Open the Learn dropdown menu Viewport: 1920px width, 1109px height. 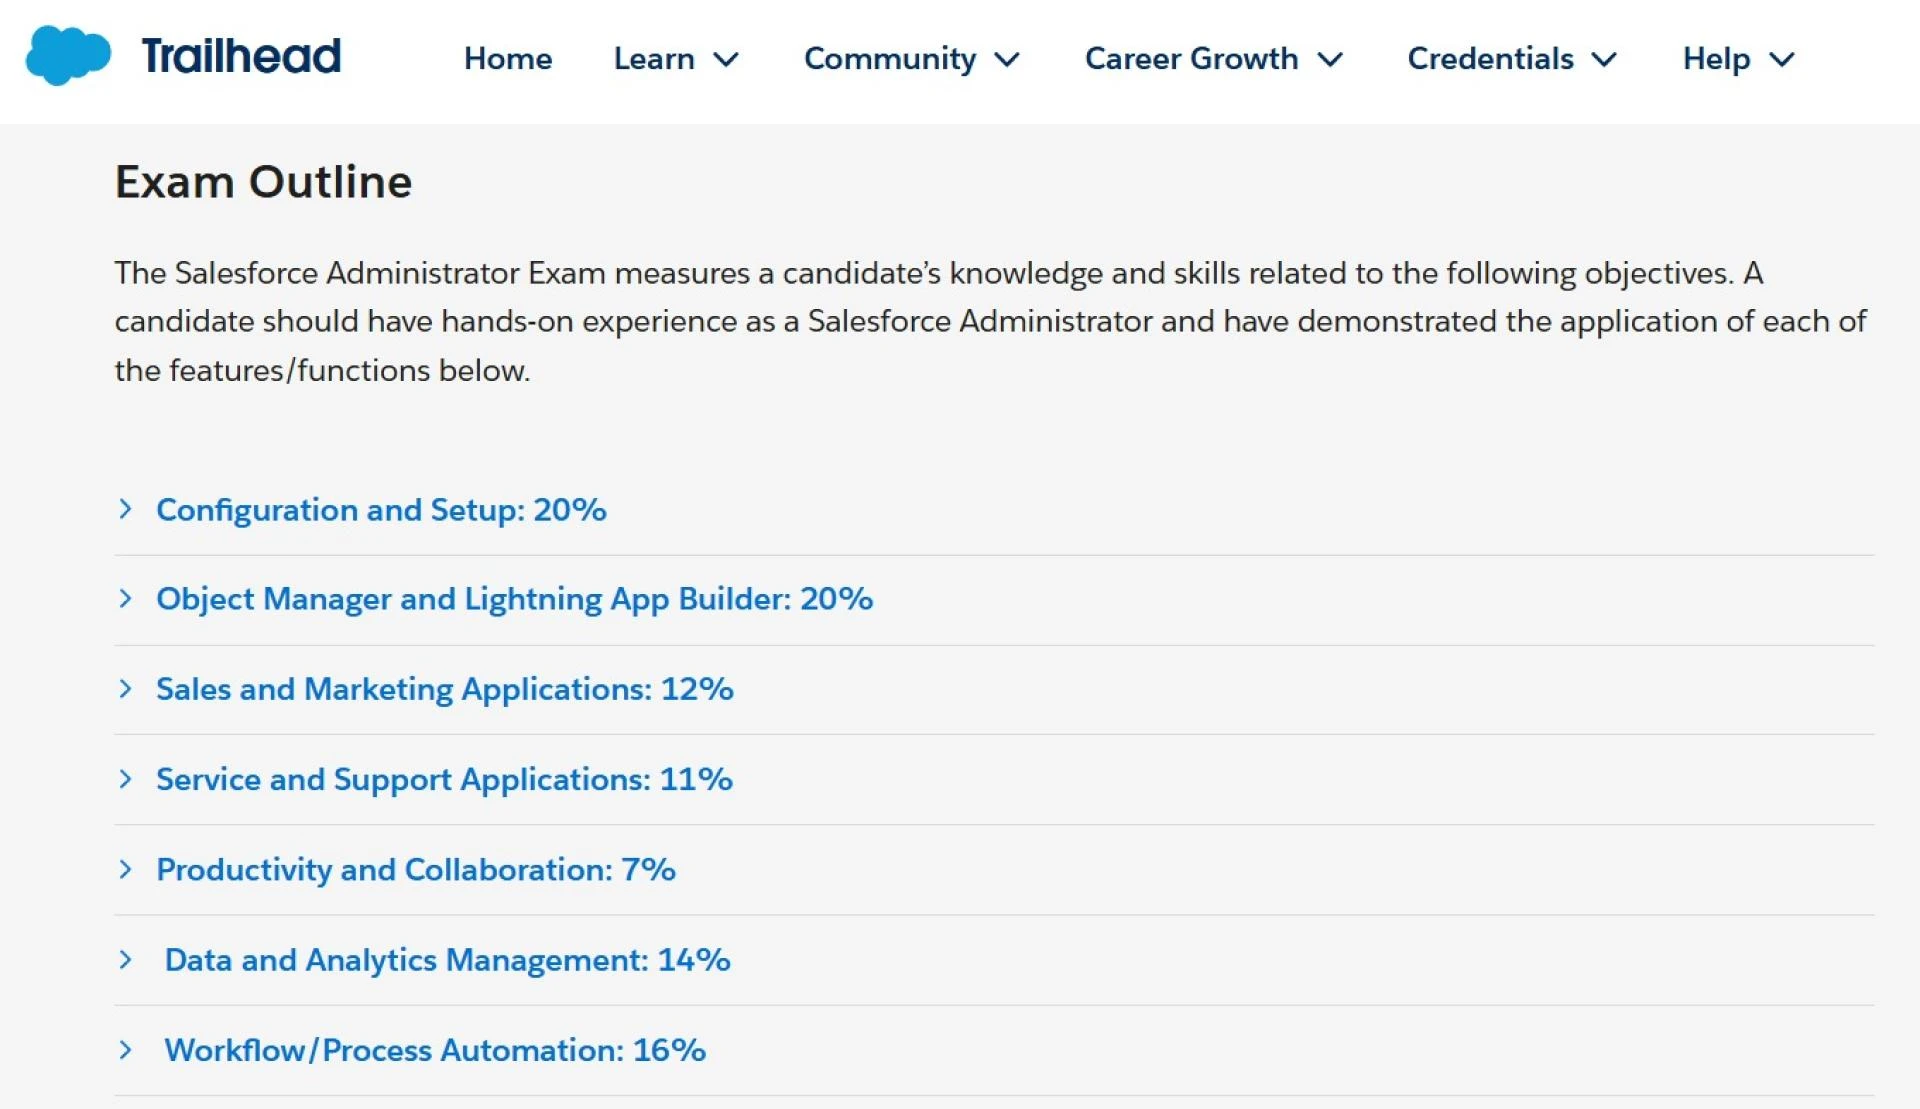(x=676, y=59)
